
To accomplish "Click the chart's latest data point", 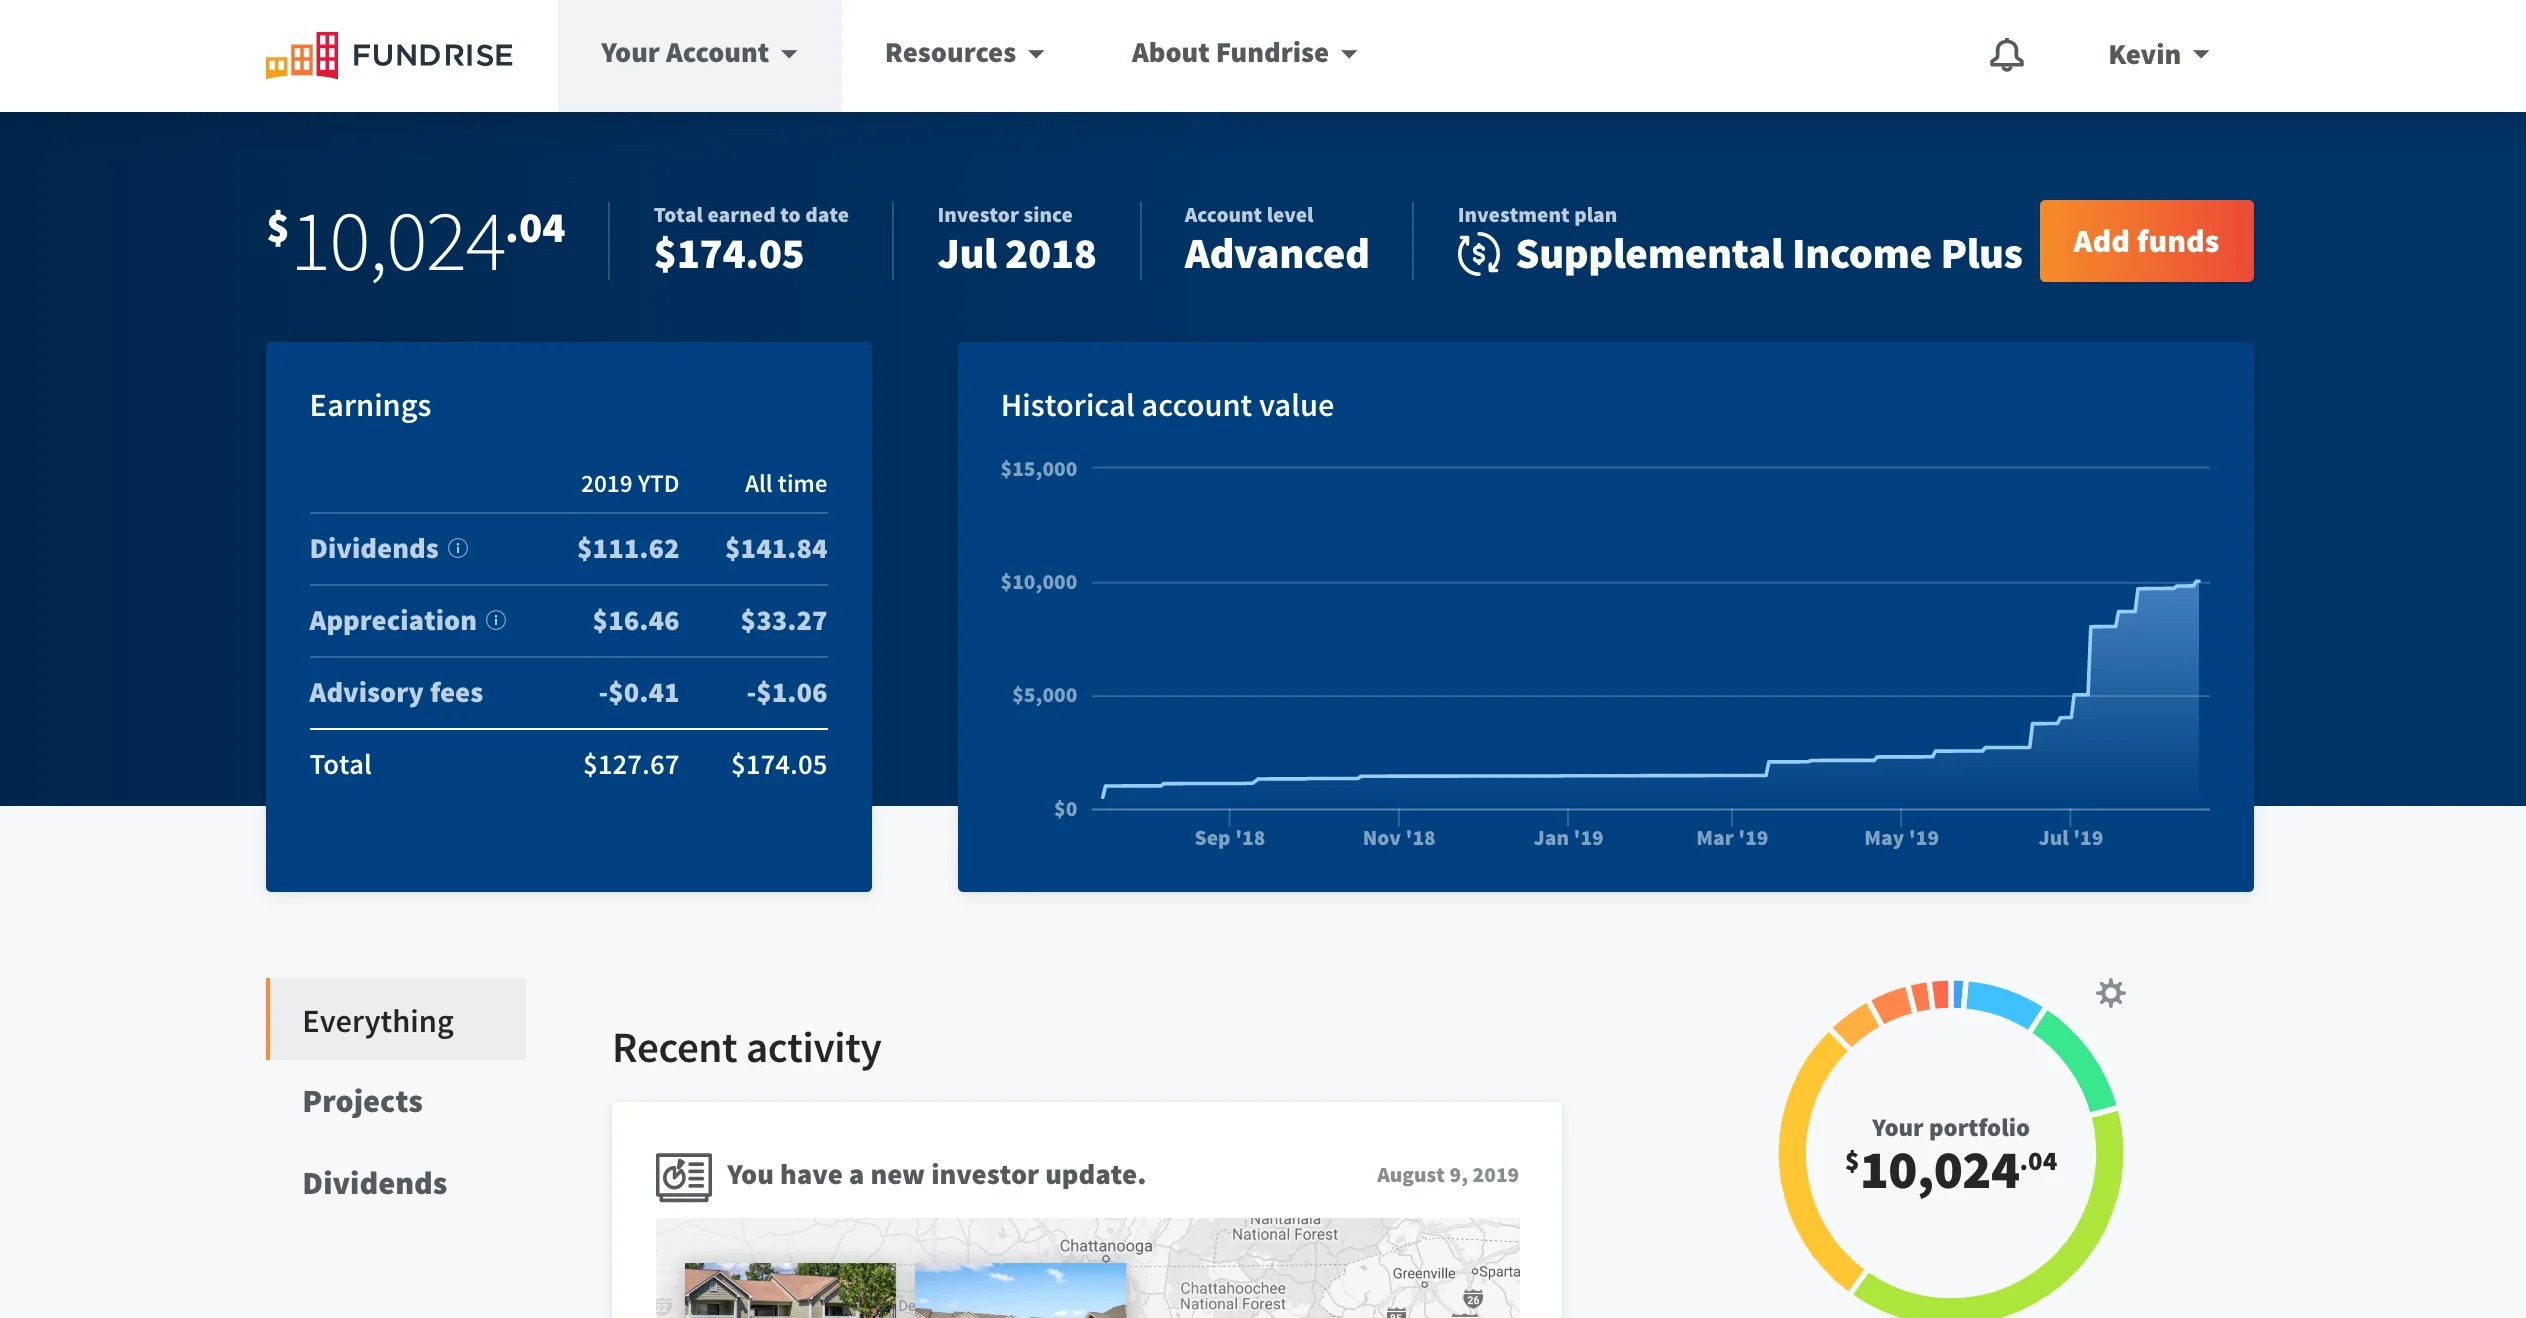I will click(x=2197, y=582).
